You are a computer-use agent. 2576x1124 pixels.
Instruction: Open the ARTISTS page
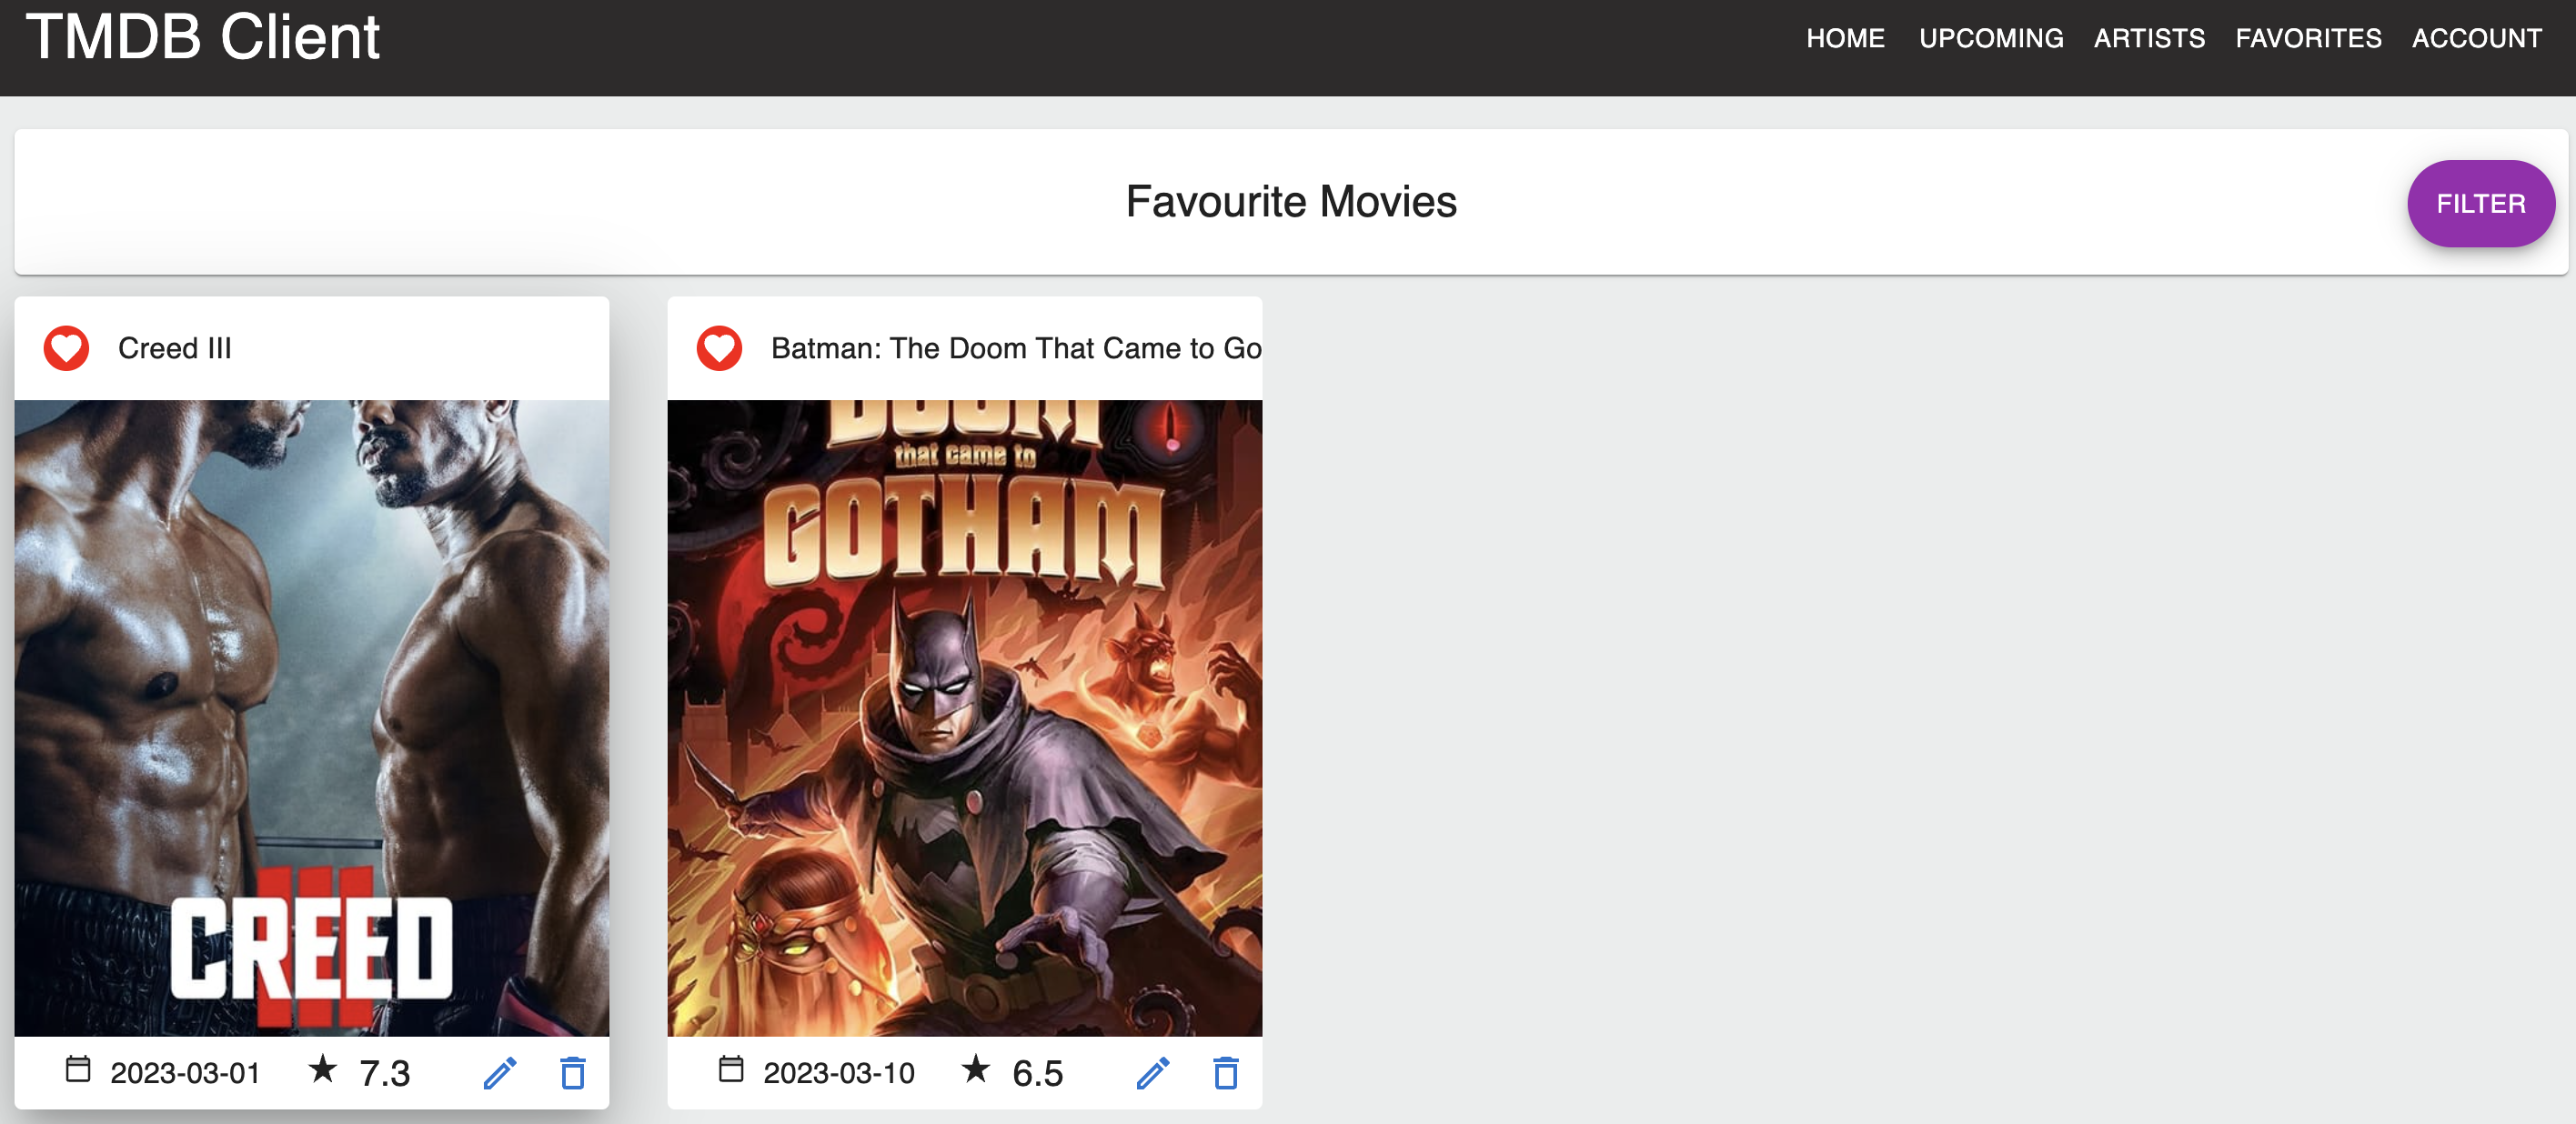click(2149, 38)
